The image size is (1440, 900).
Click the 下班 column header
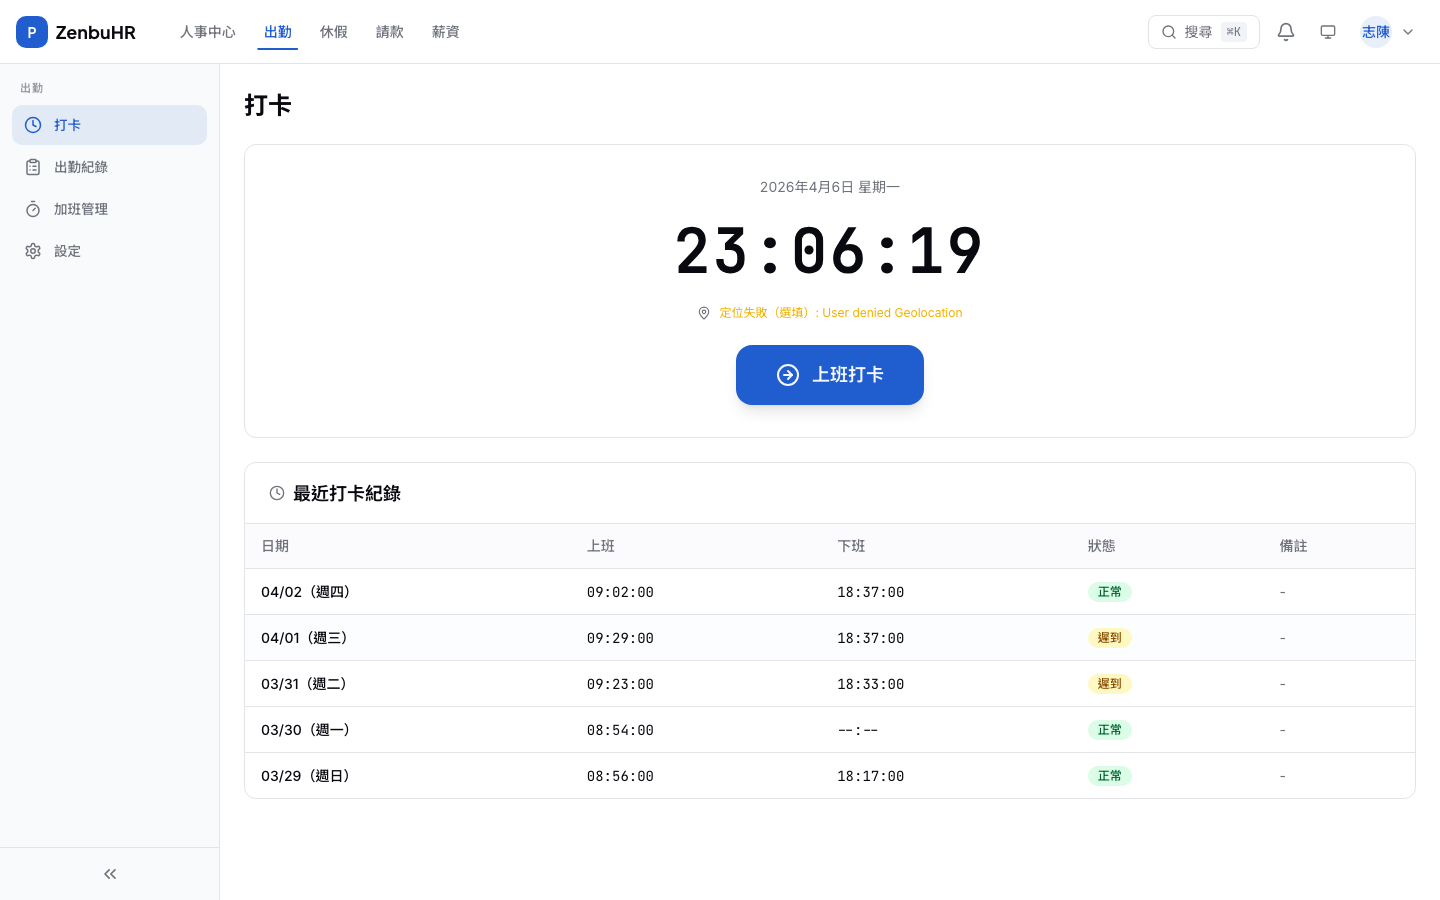(x=851, y=546)
